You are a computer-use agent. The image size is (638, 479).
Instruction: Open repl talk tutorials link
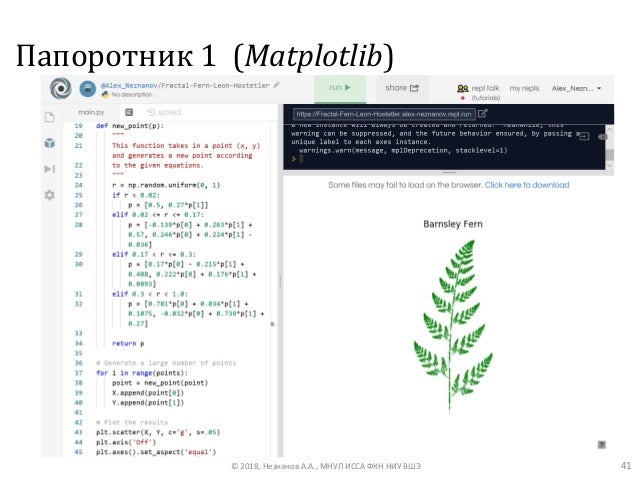(x=486, y=98)
